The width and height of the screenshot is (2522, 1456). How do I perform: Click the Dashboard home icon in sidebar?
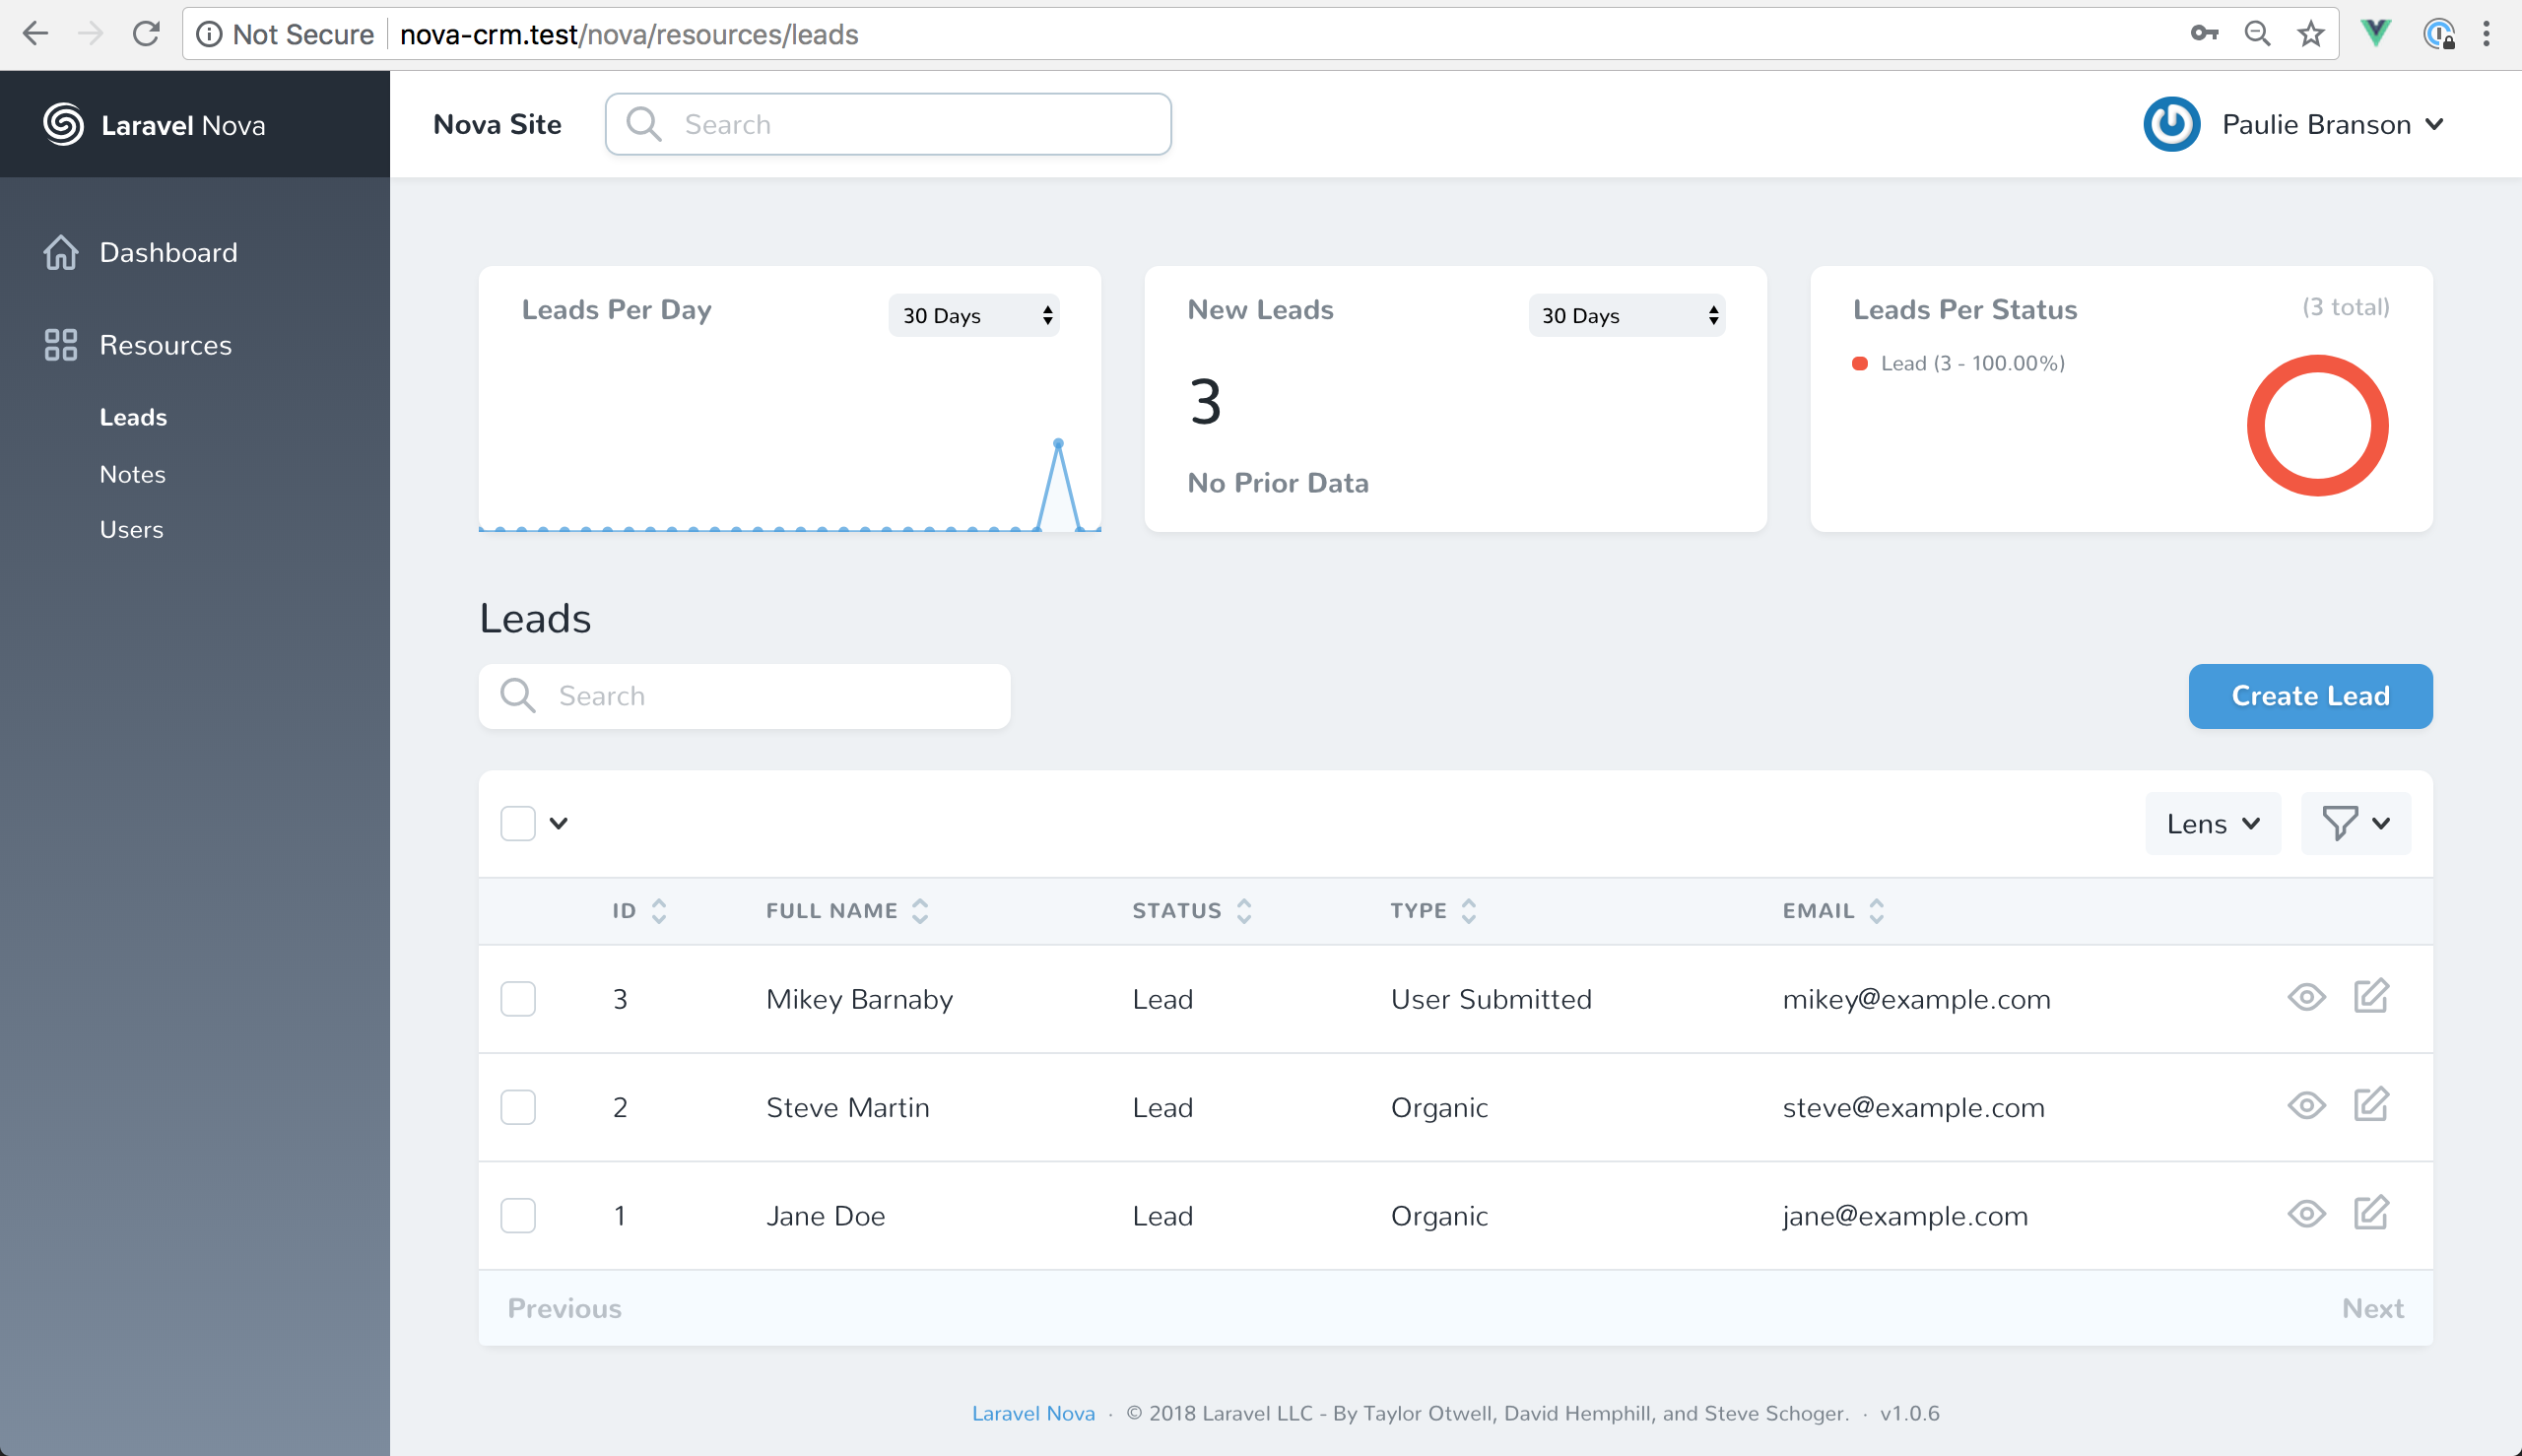click(x=61, y=252)
